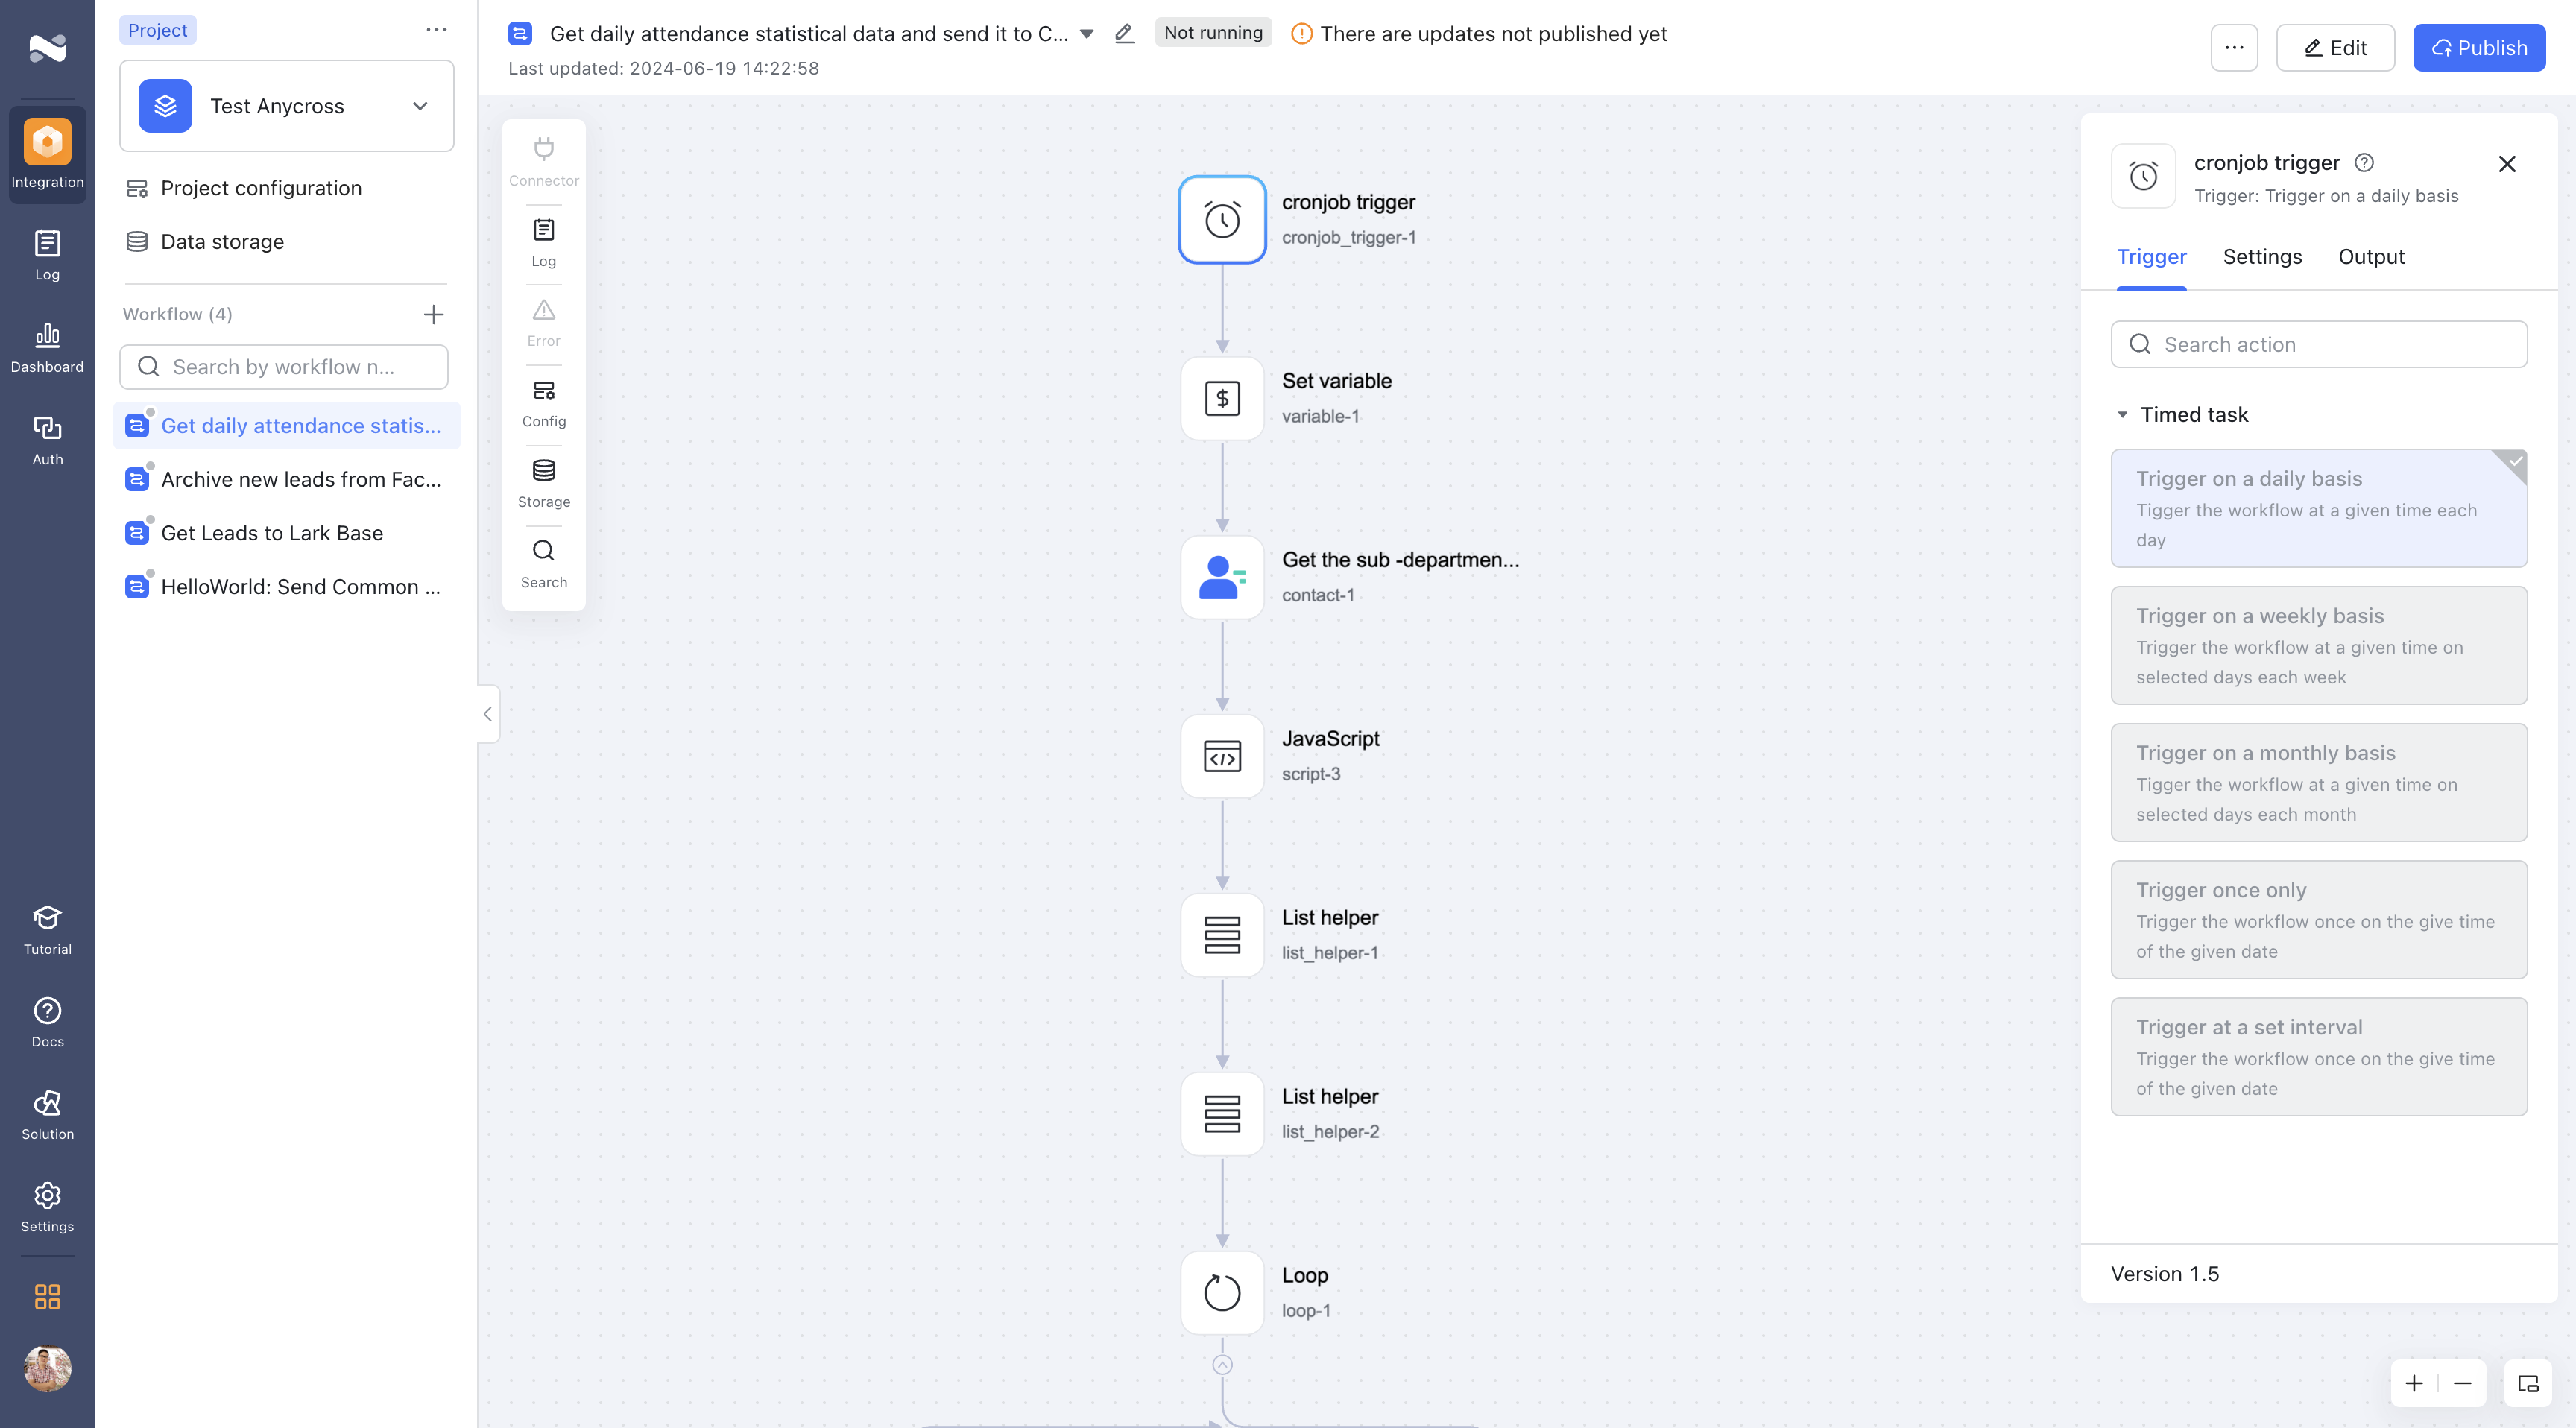Click the List helper node icon
This screenshot has width=2576, height=1428.
(x=1224, y=934)
